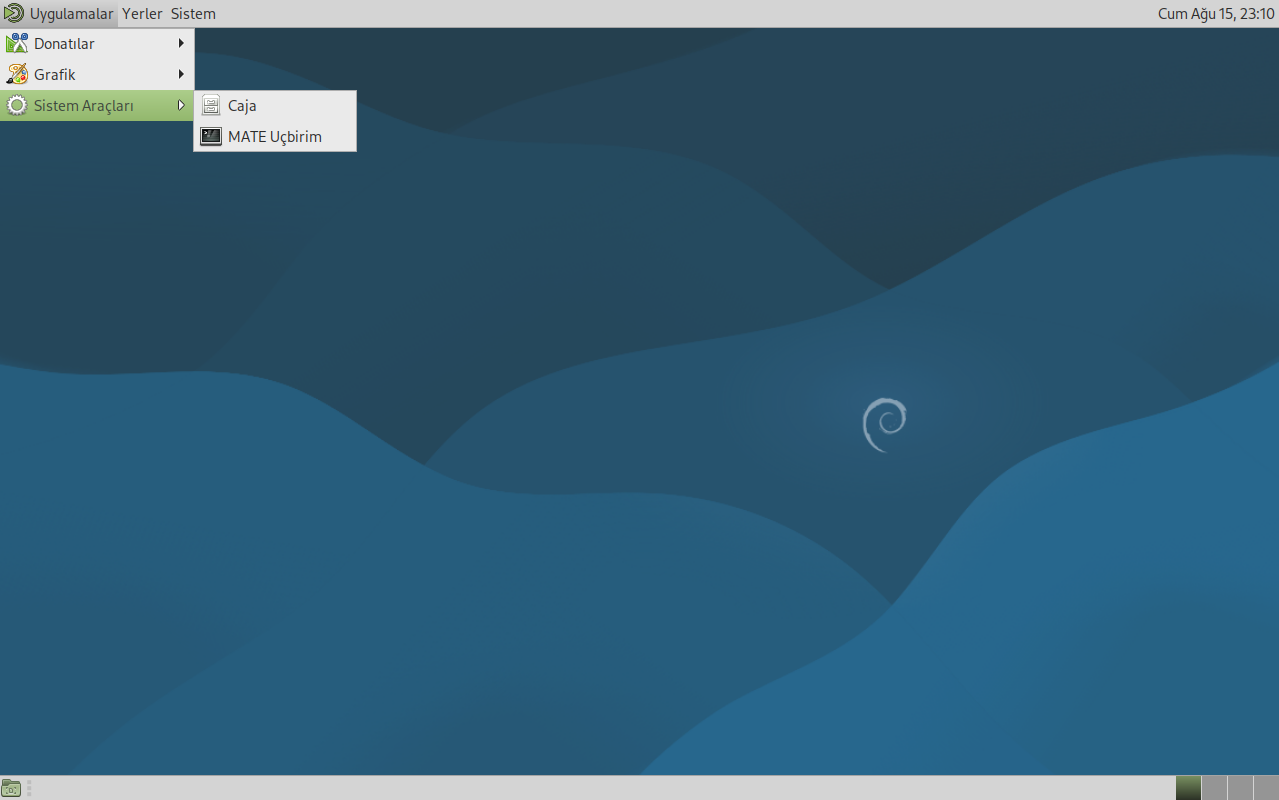Expand the Sistem Araçları submenu arrow

coord(181,105)
